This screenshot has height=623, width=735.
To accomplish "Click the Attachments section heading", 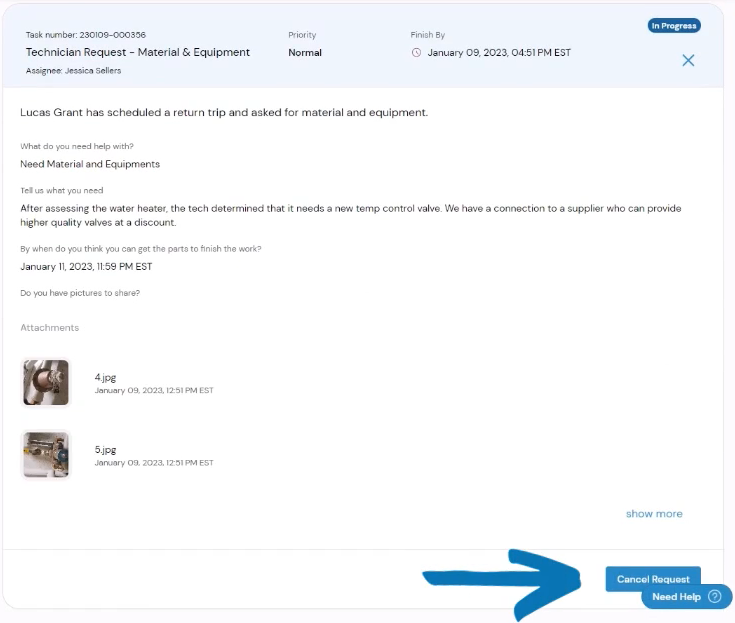I will 50,328.
